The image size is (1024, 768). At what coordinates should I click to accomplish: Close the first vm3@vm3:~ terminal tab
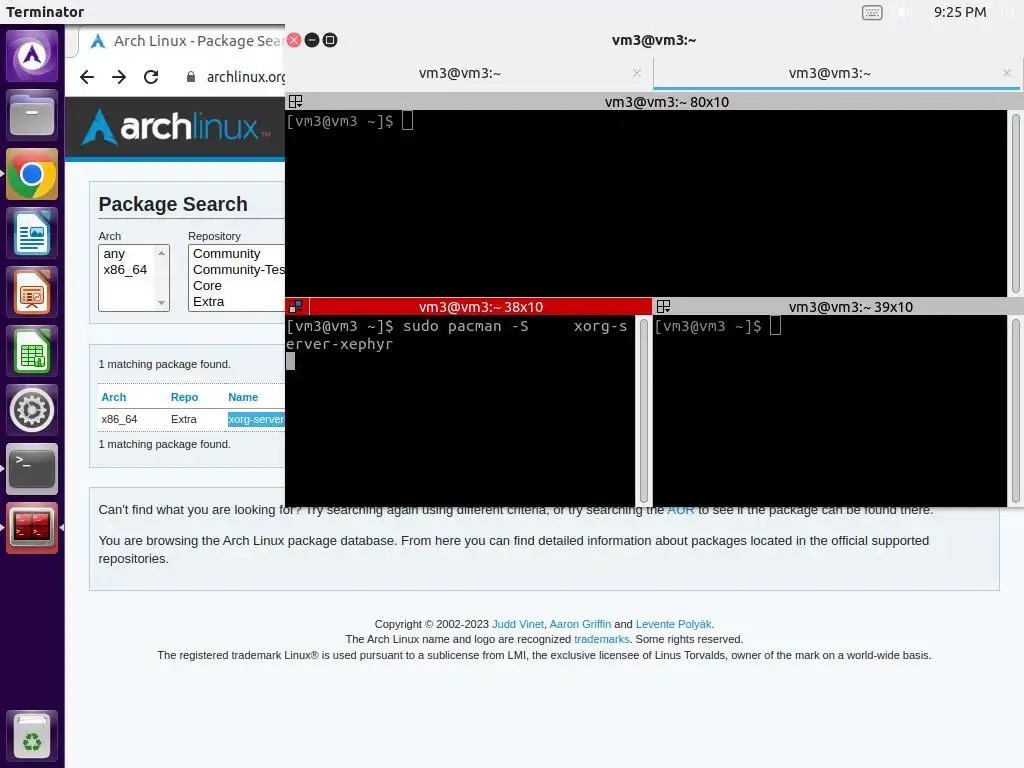click(637, 73)
